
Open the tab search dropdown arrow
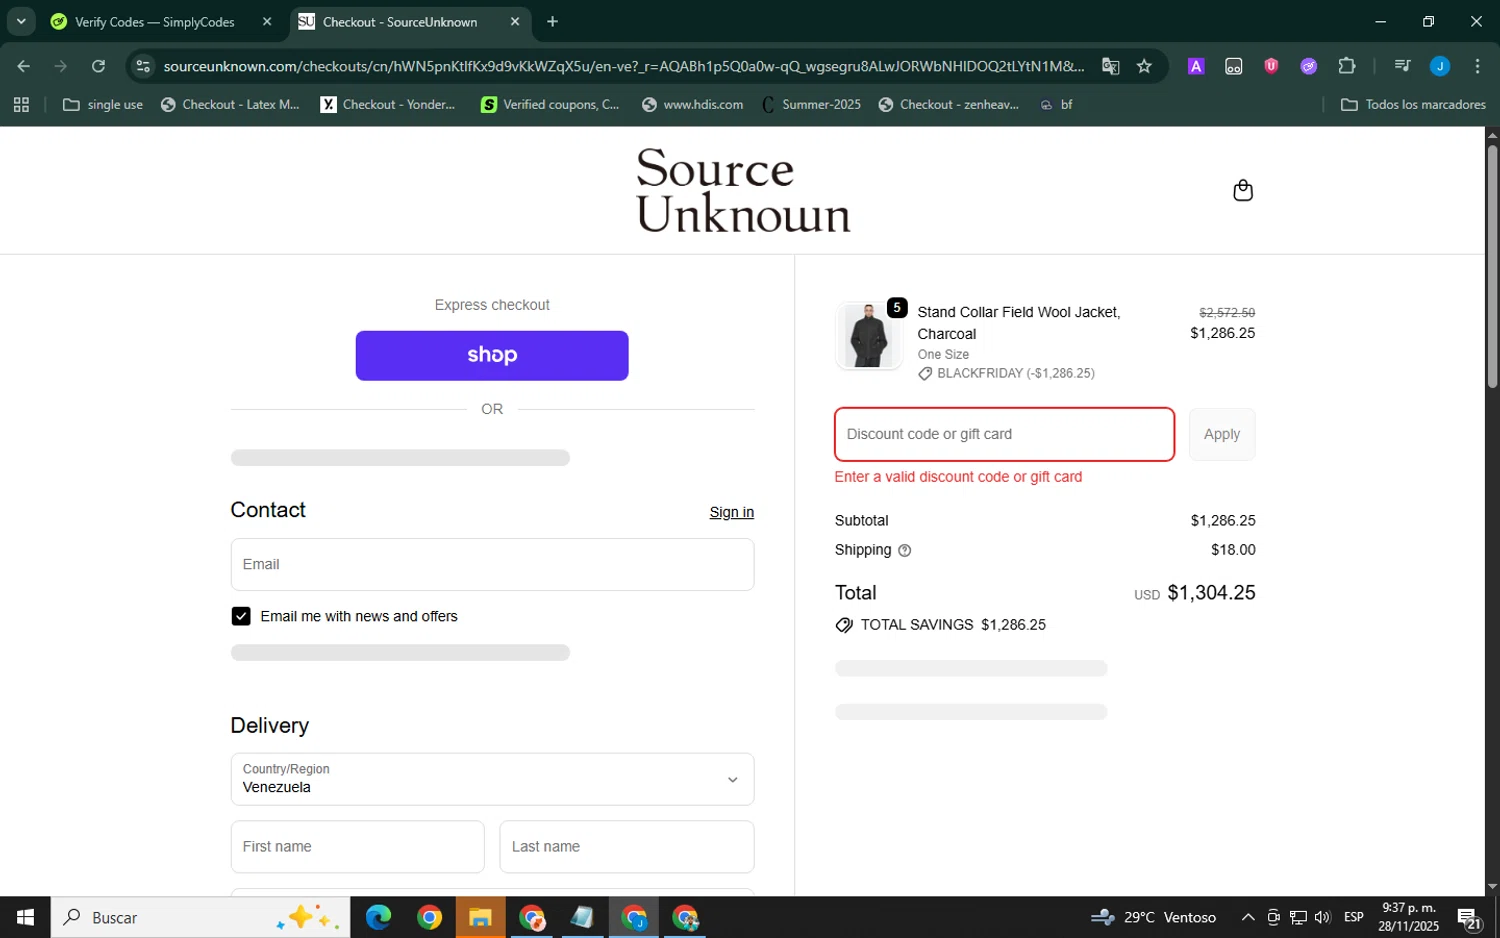21,21
